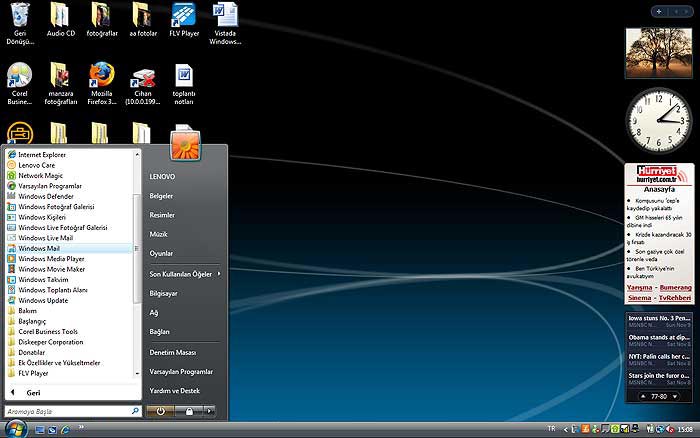Click Show Desktop quick launch icon
The height and width of the screenshot is (438, 700).
(x=40, y=430)
